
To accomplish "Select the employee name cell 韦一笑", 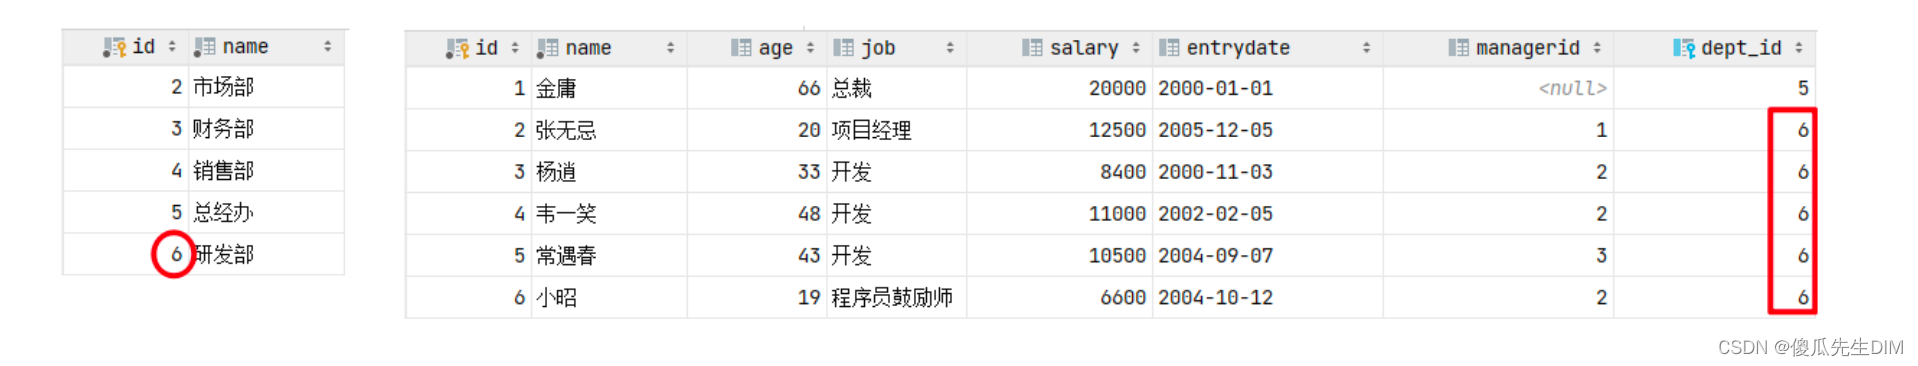I will (x=609, y=214).
